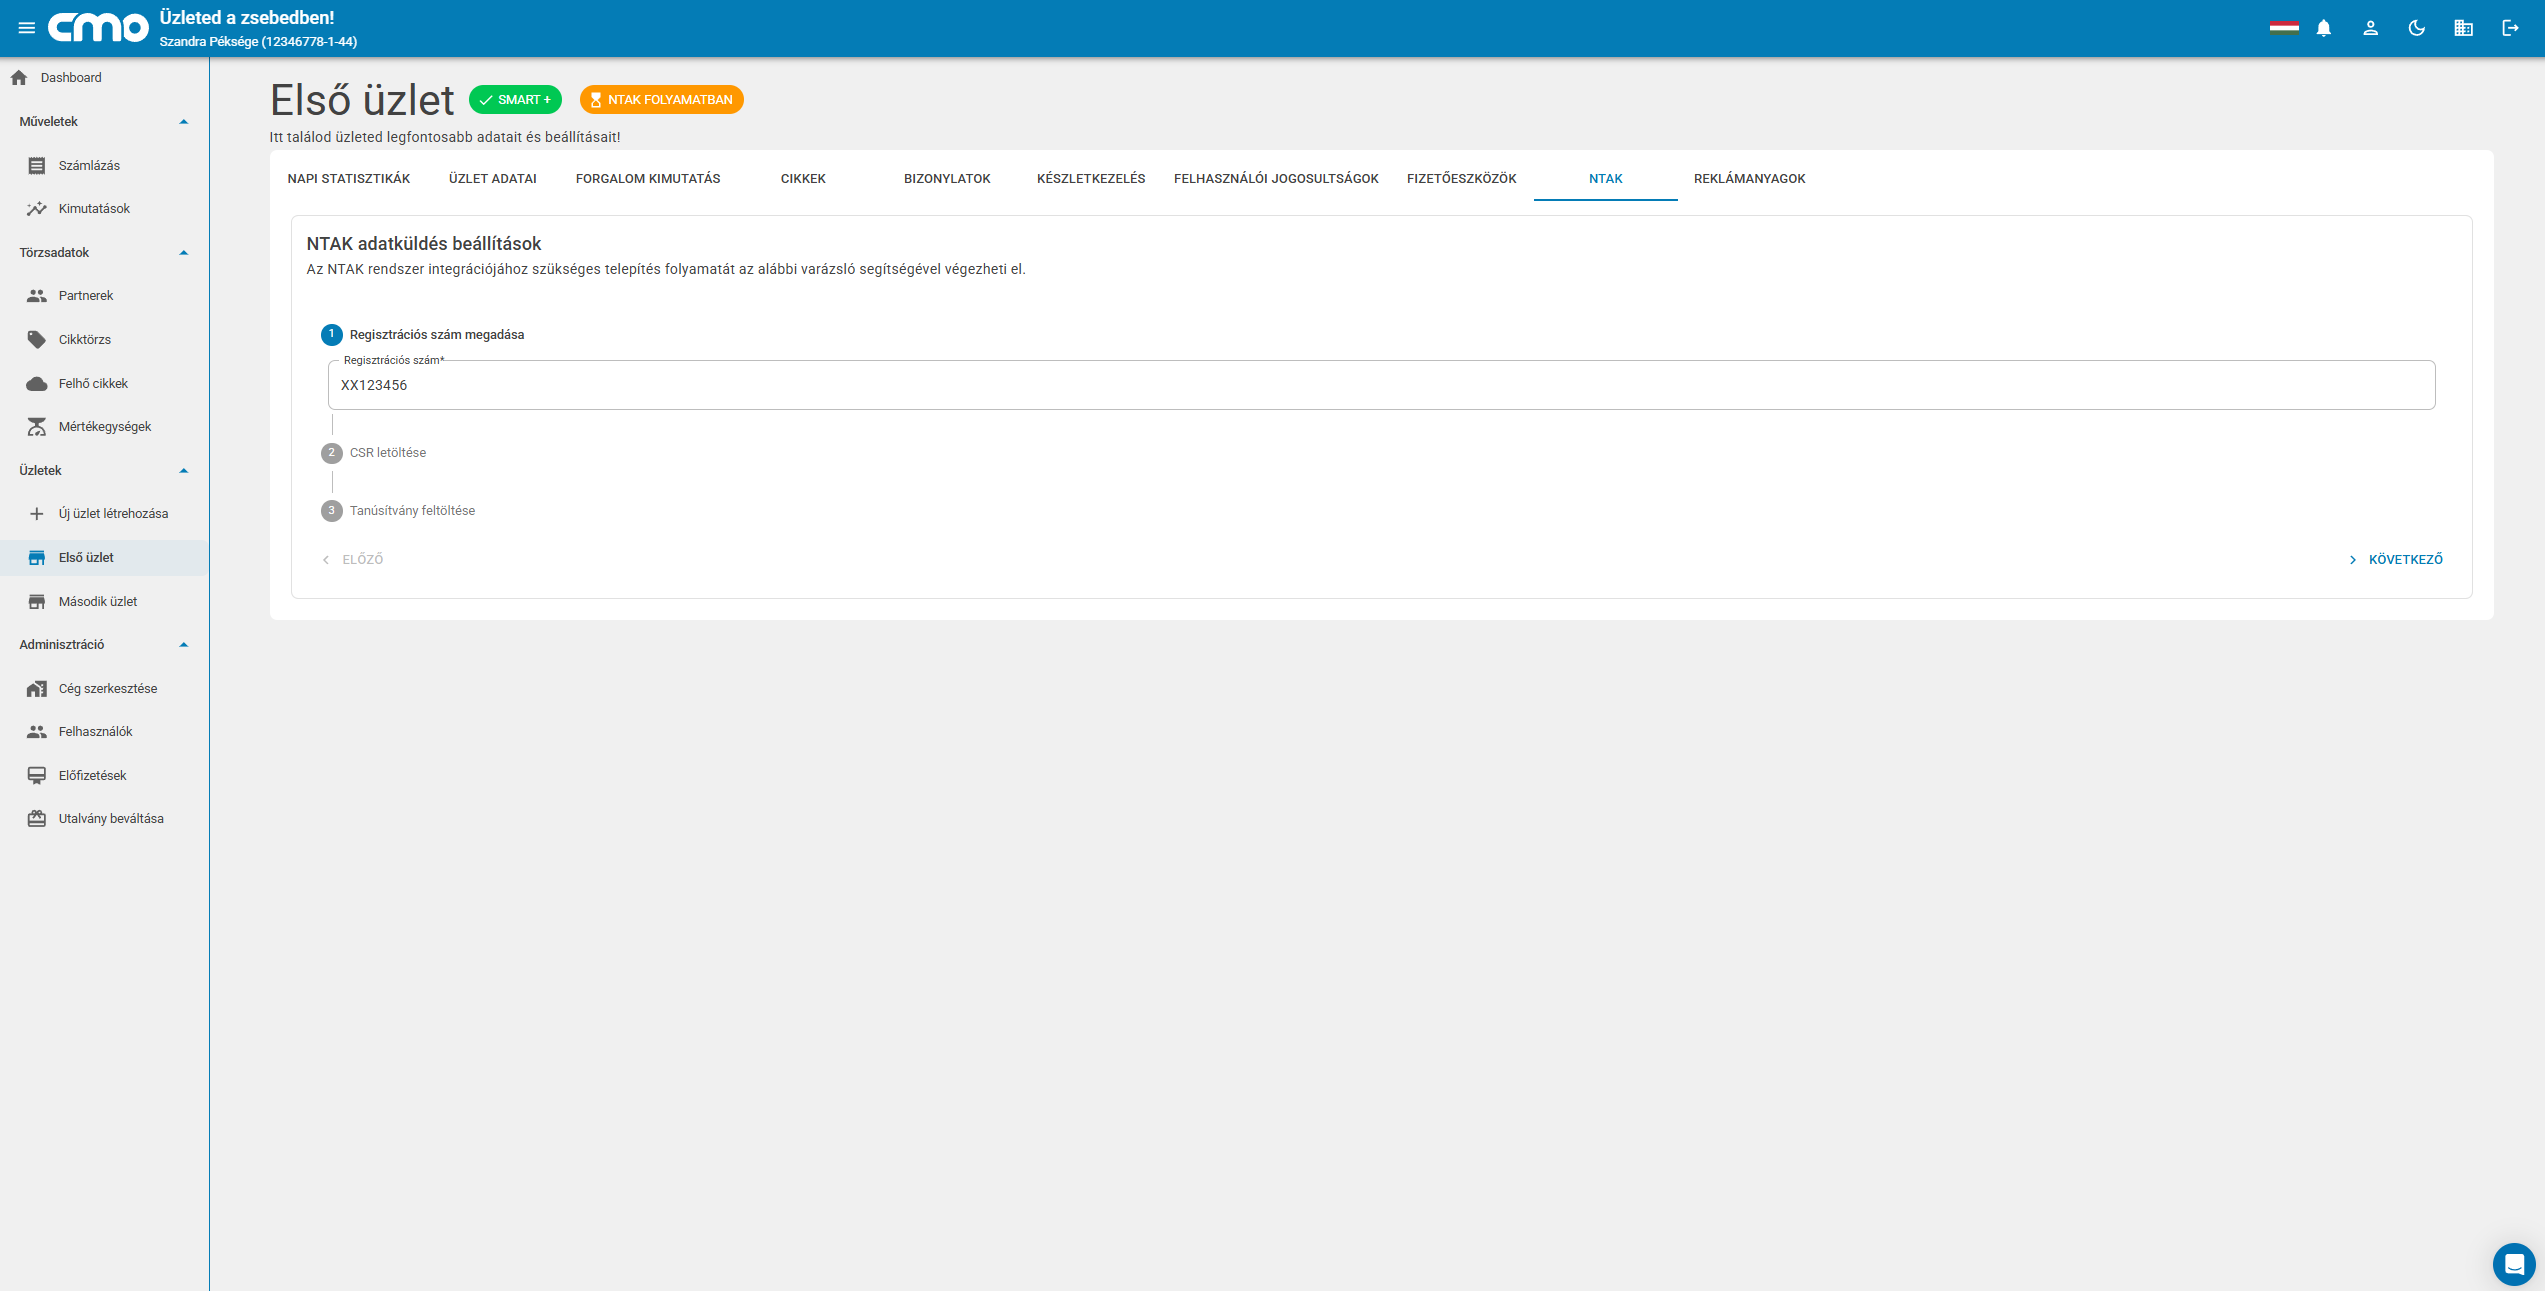
Task: Click the Kimutatások chart icon
Action: pyautogui.click(x=37, y=209)
